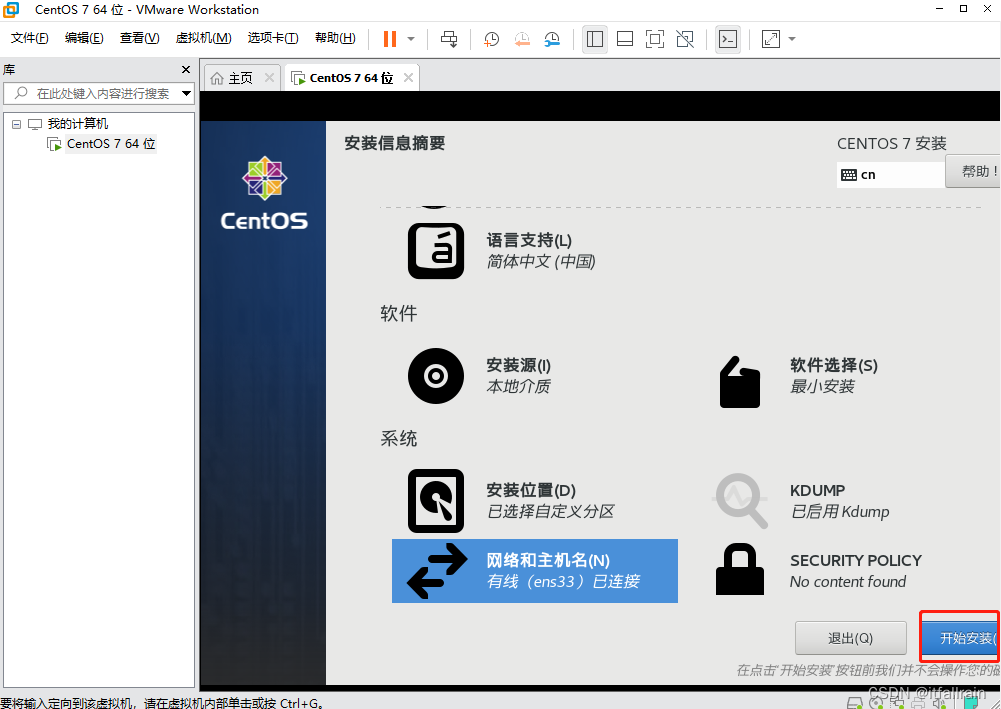Revert to the previous snapshot icon

pos(522,39)
